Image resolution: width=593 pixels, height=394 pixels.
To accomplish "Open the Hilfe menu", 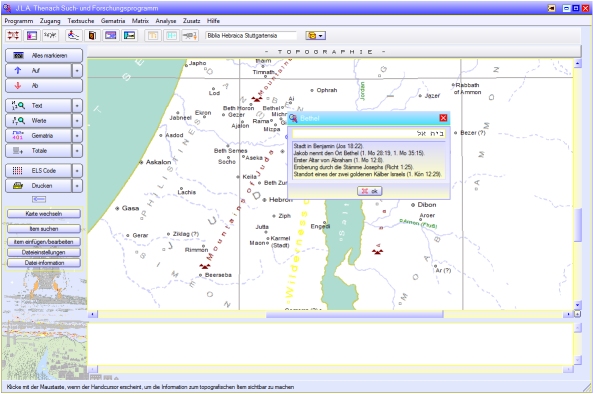I will [x=213, y=21].
